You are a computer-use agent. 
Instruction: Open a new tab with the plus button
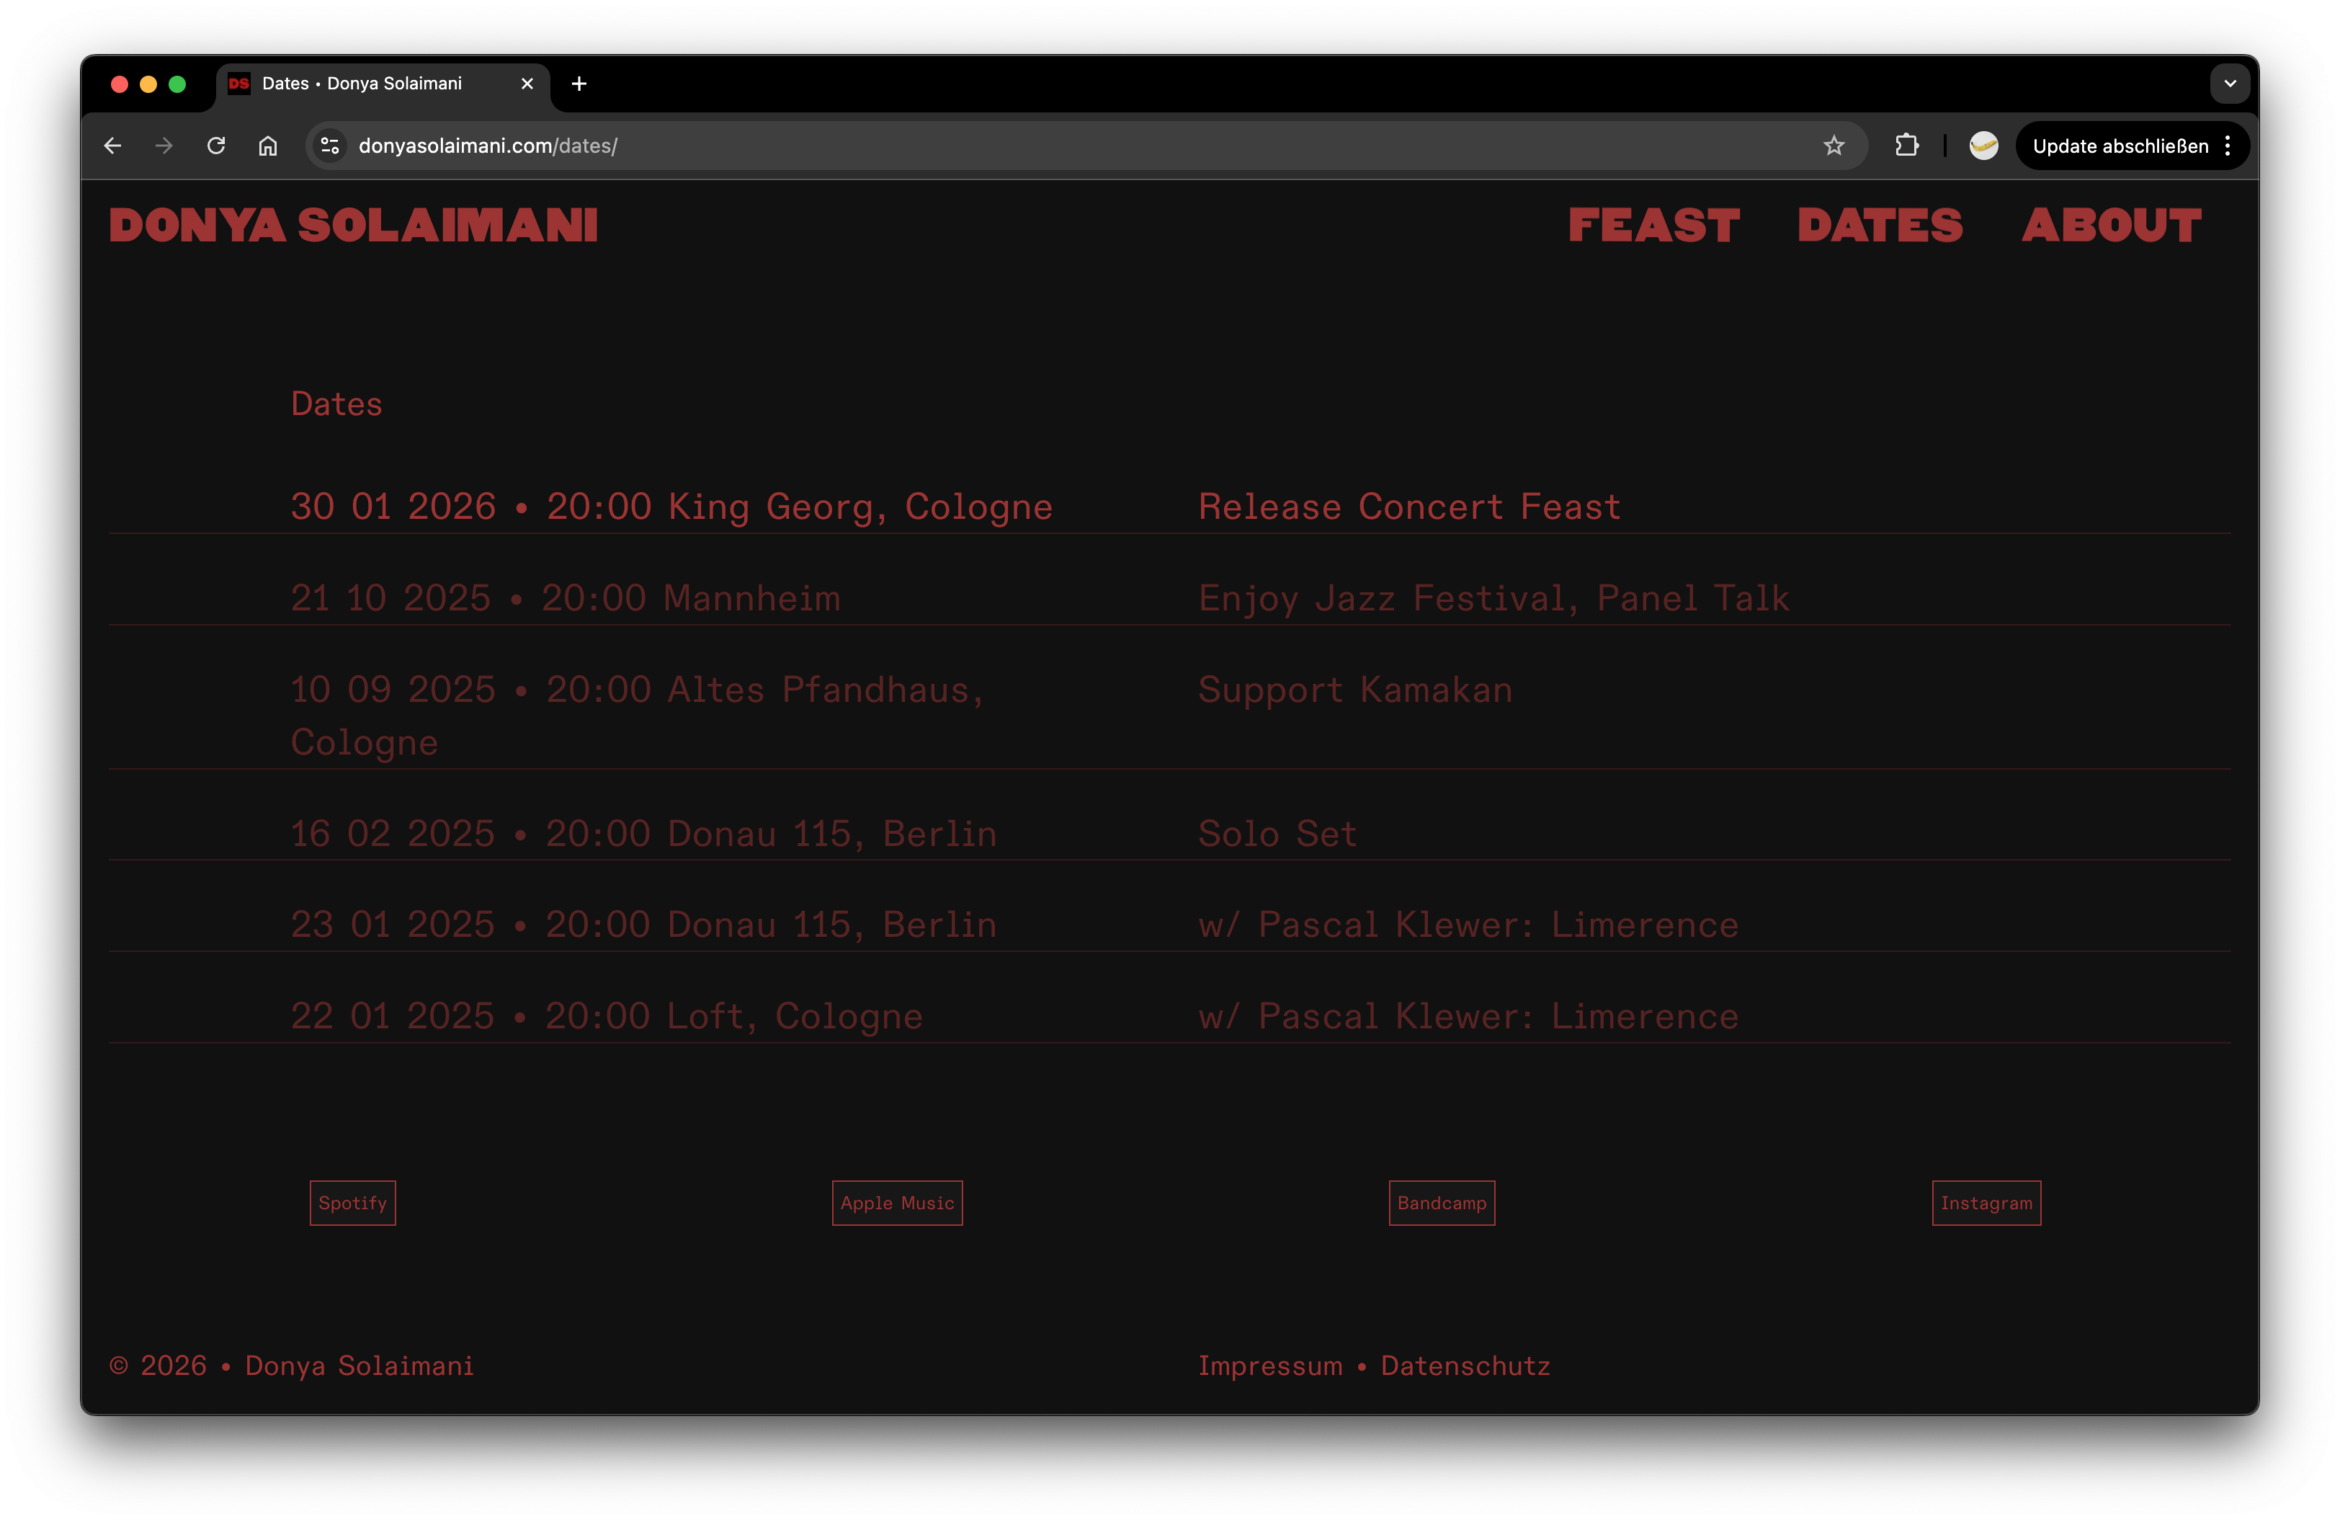(x=578, y=84)
